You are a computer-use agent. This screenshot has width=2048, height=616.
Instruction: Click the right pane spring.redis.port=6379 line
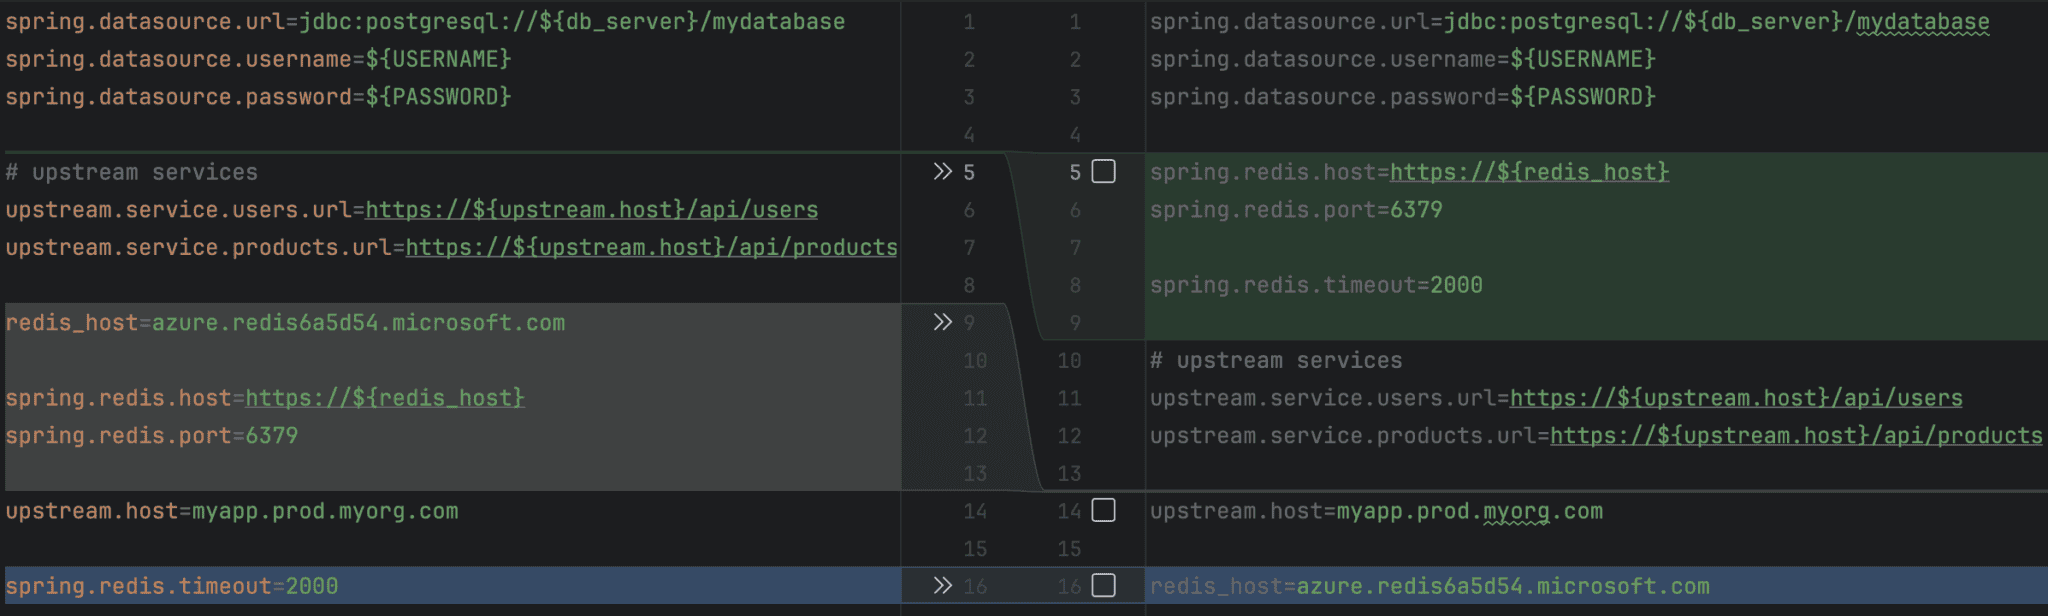pyautogui.click(x=1296, y=210)
